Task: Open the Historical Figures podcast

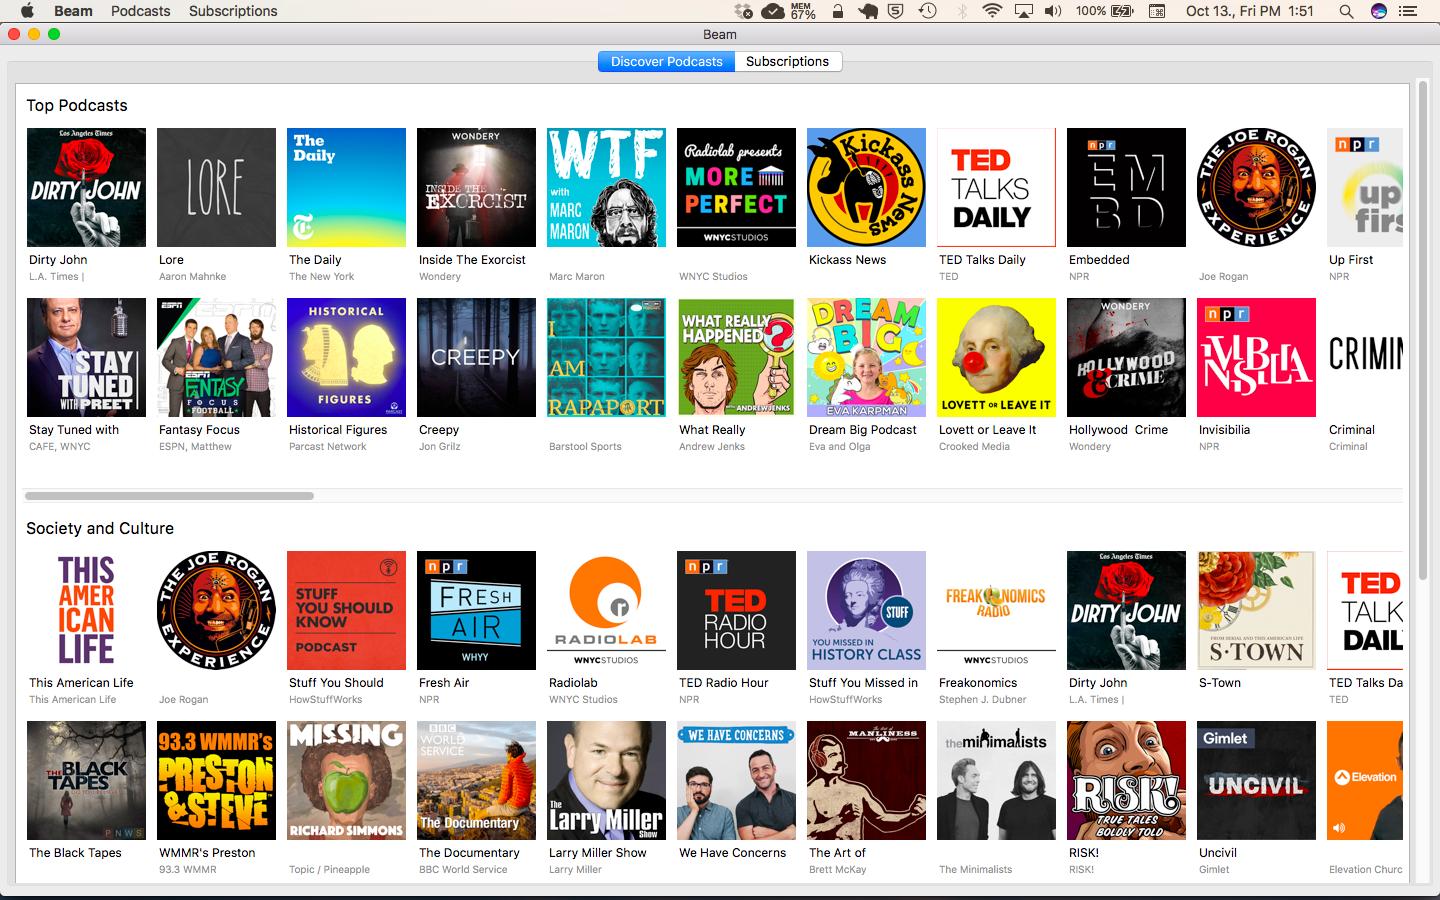Action: pos(346,357)
